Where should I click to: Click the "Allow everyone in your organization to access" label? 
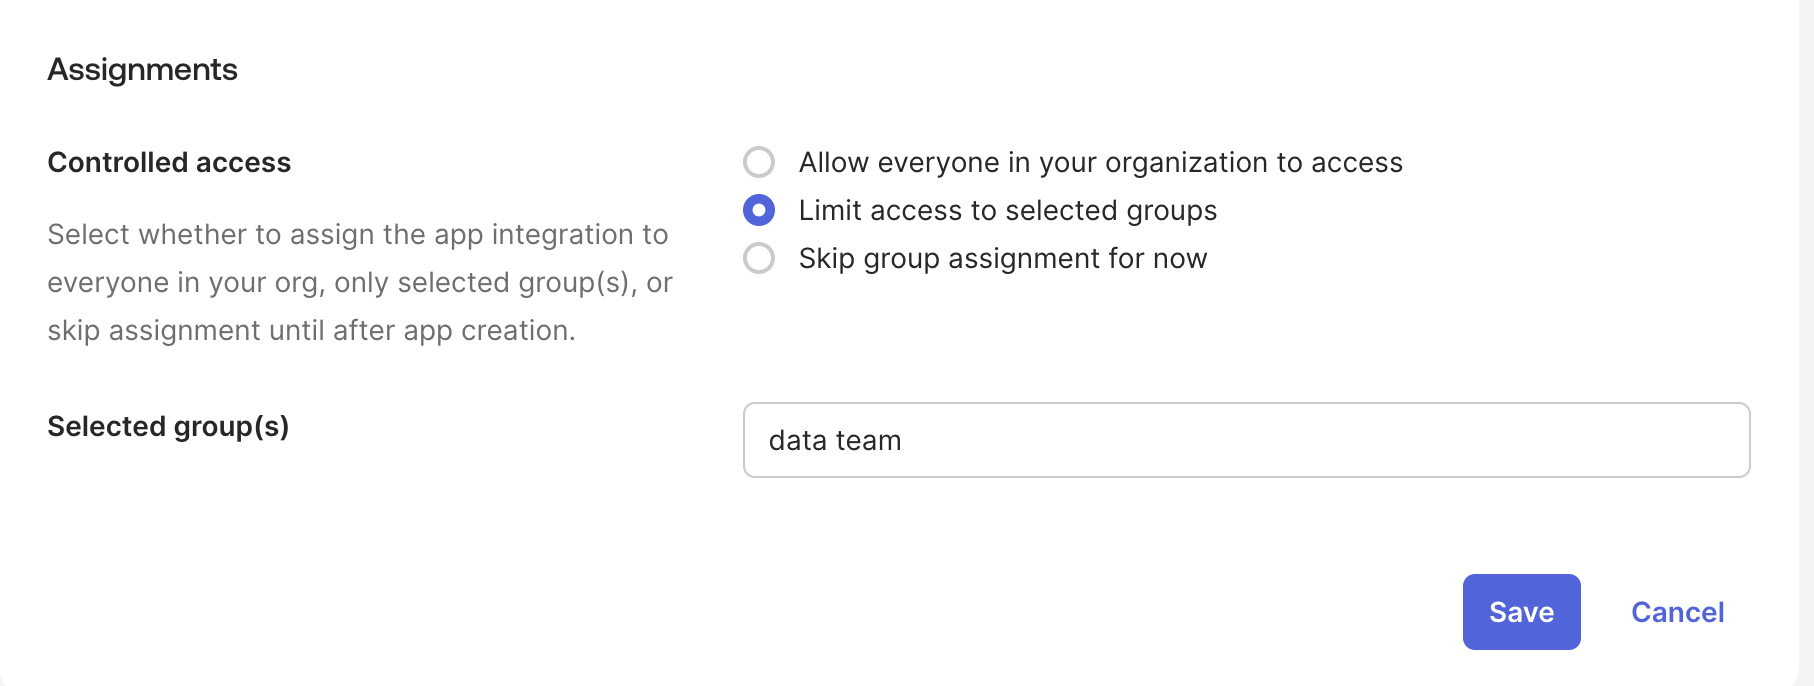point(1100,162)
